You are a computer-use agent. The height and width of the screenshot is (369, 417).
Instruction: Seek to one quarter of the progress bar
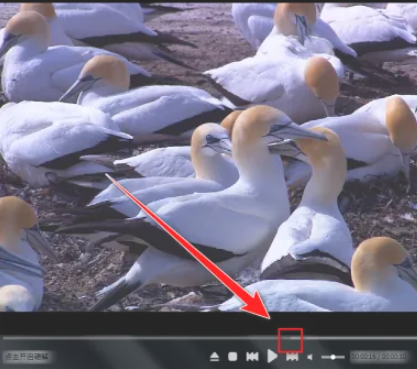click(106, 338)
